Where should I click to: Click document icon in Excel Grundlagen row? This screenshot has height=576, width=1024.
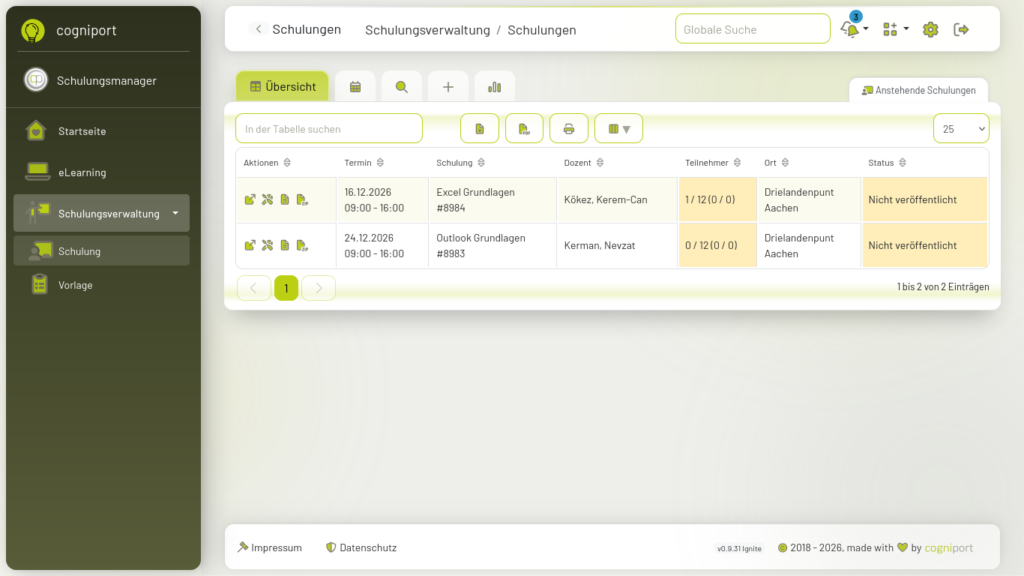coord(285,199)
